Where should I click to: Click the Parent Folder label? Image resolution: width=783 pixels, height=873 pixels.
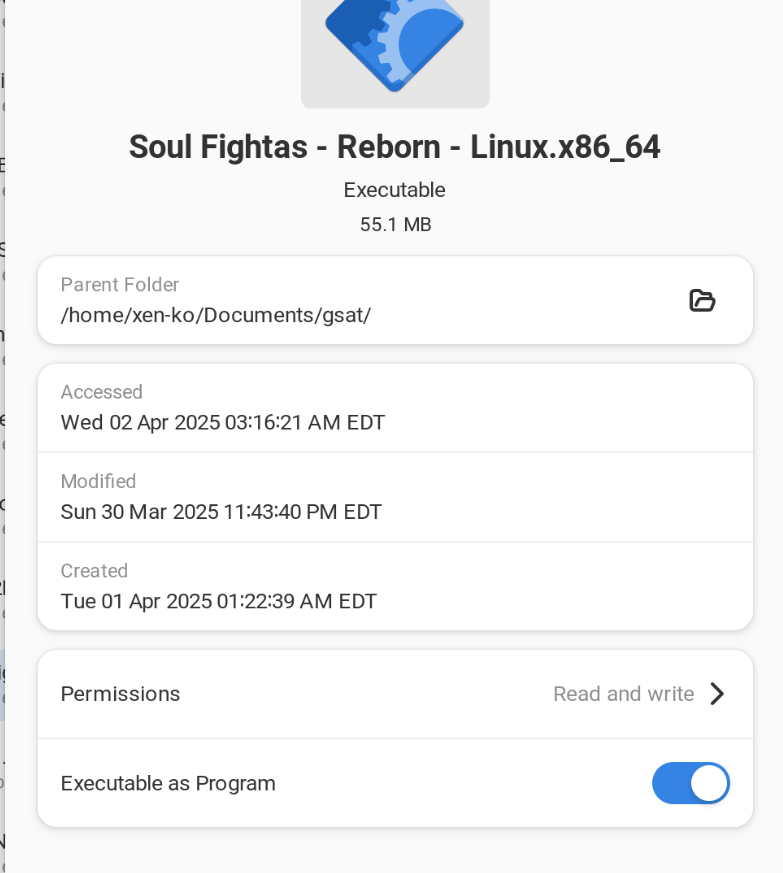coord(120,285)
